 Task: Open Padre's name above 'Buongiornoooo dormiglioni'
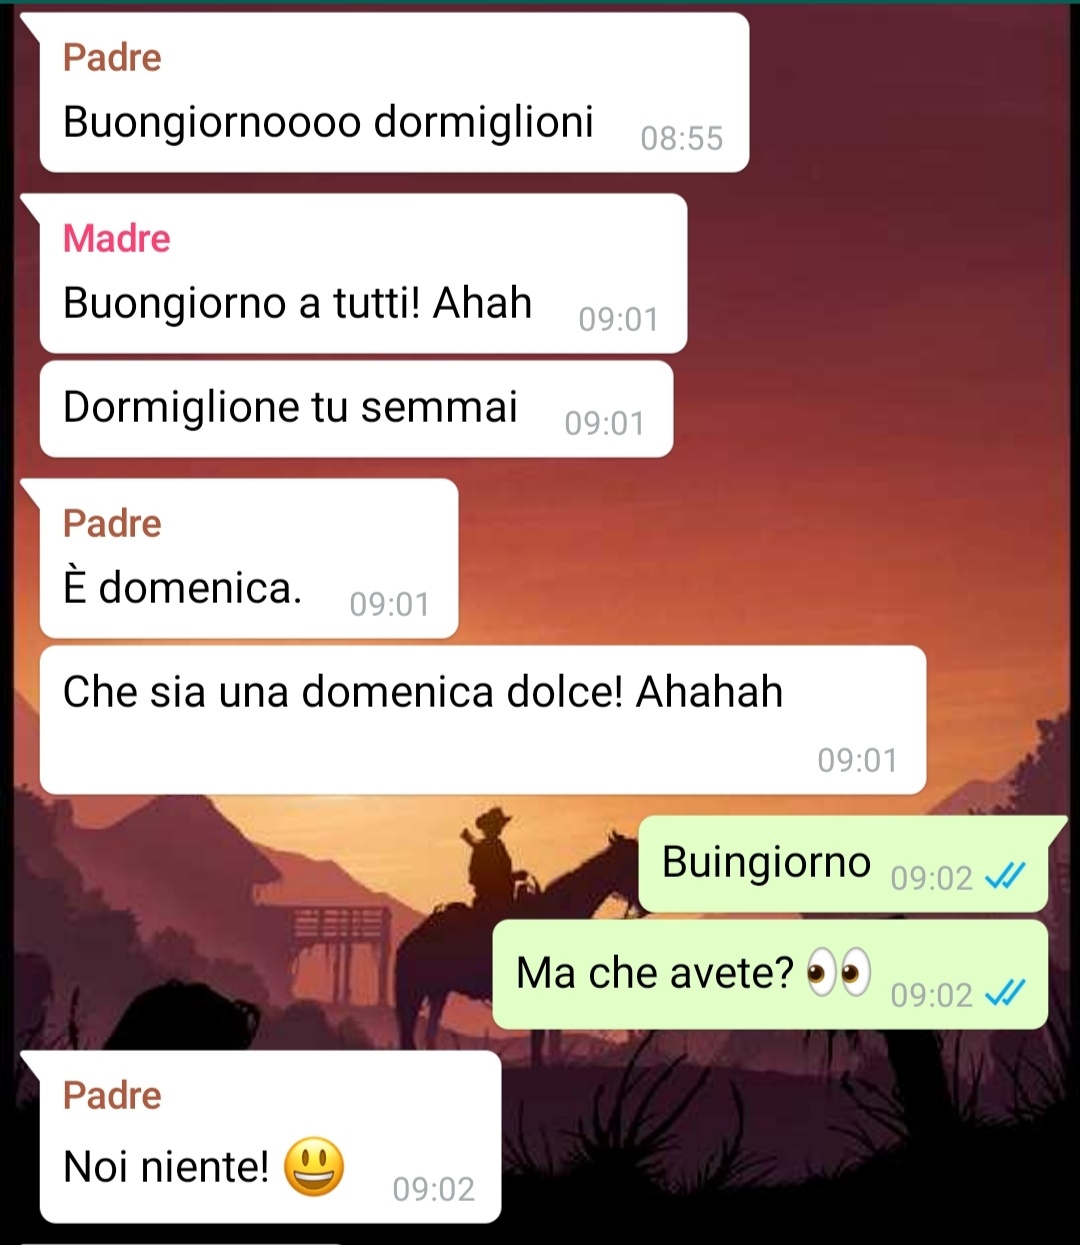point(112,57)
